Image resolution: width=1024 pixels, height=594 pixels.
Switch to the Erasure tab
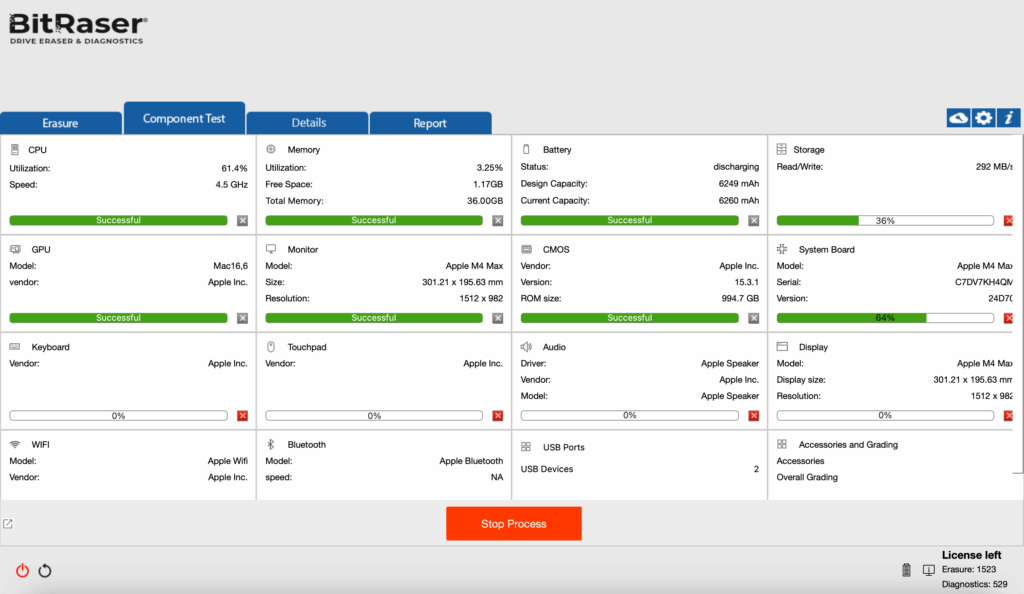click(x=60, y=123)
